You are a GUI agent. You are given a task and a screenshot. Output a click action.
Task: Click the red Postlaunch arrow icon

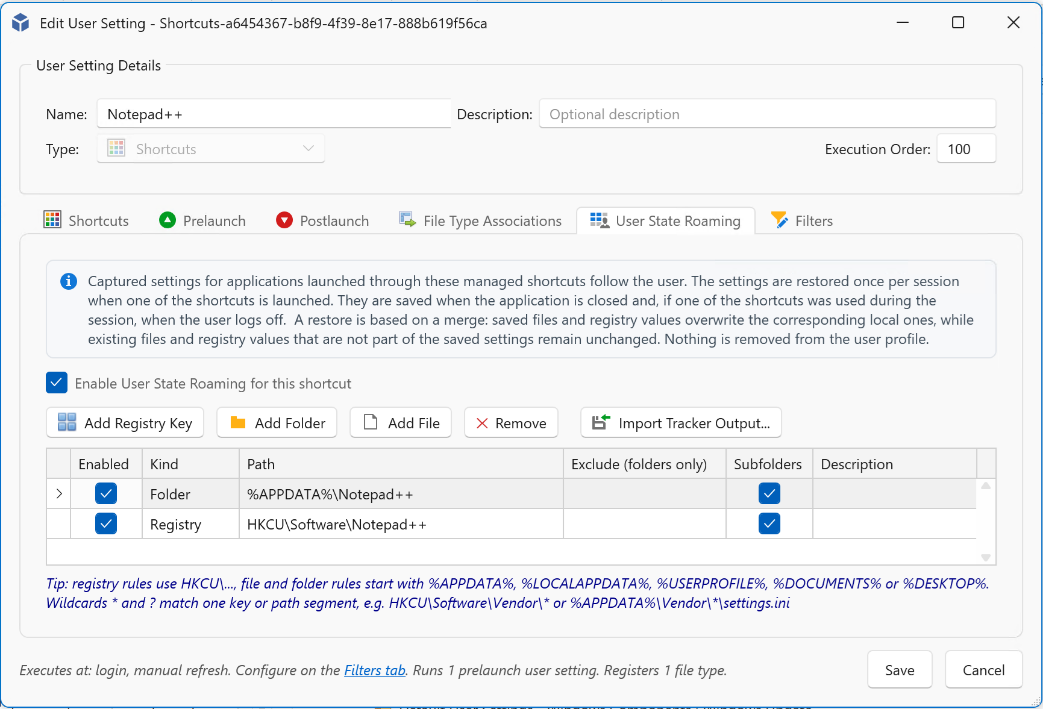pyautogui.click(x=284, y=219)
